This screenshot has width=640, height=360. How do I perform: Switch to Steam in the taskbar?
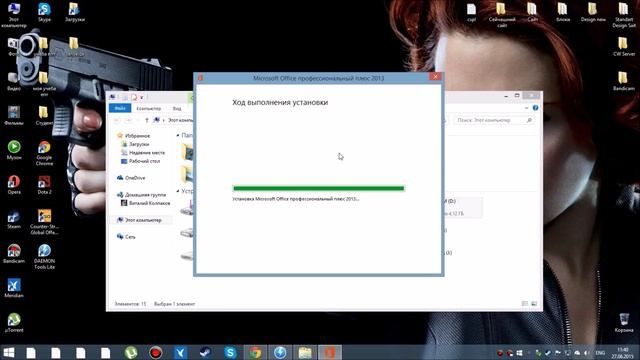pos(205,353)
